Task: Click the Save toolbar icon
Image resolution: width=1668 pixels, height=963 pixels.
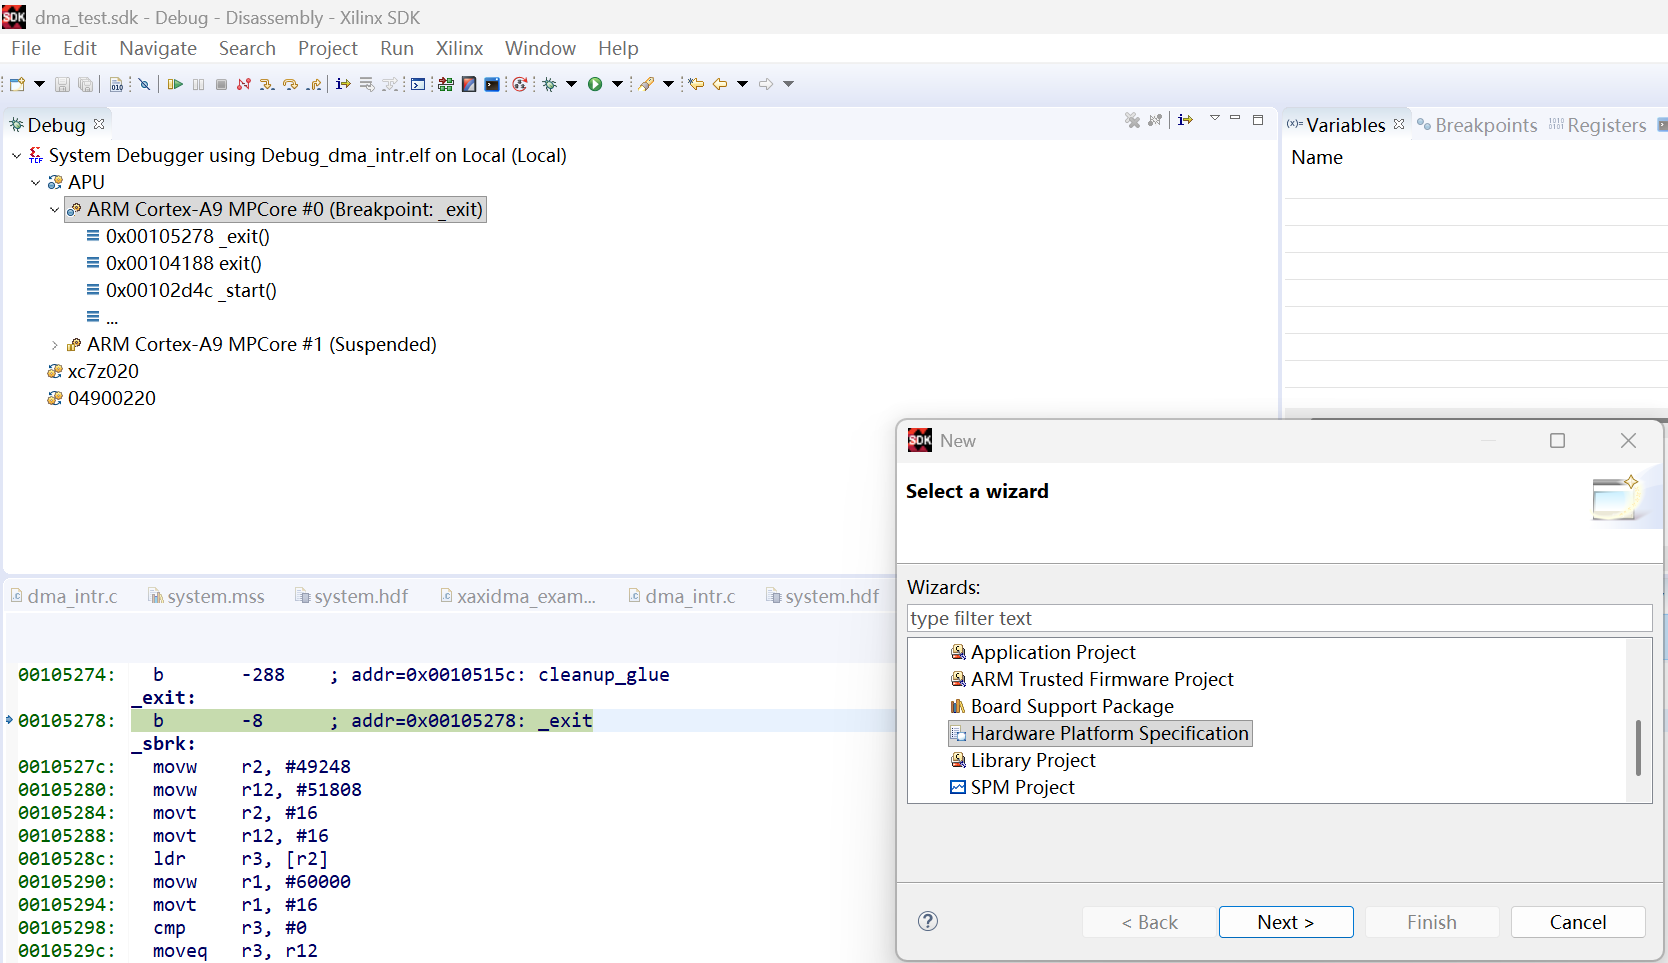Action: pos(62,84)
